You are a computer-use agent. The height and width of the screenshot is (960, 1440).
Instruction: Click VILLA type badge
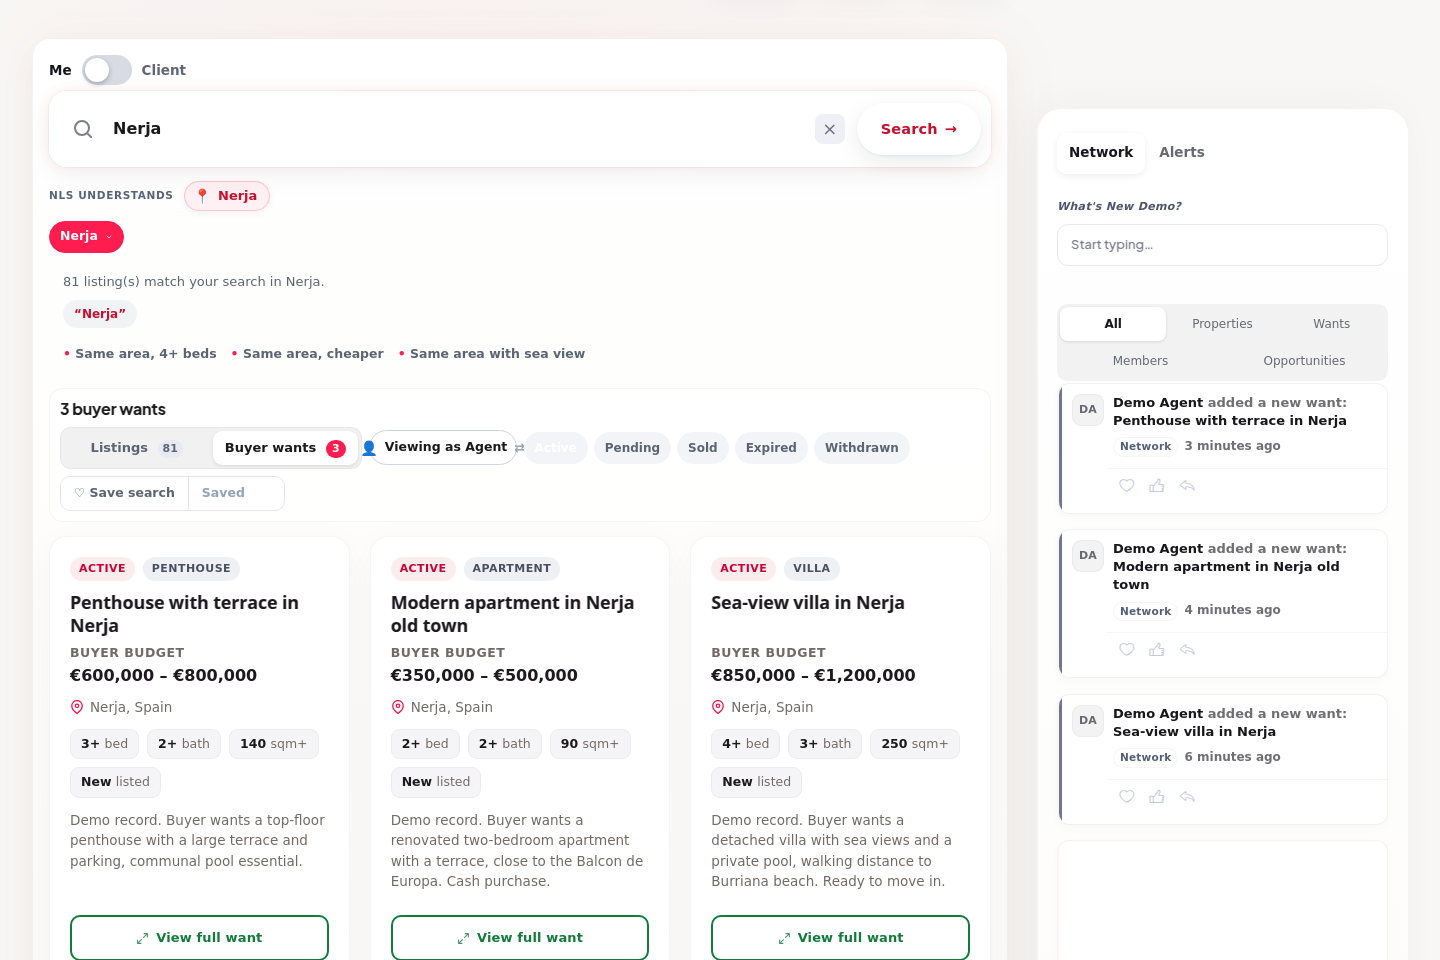812,569
